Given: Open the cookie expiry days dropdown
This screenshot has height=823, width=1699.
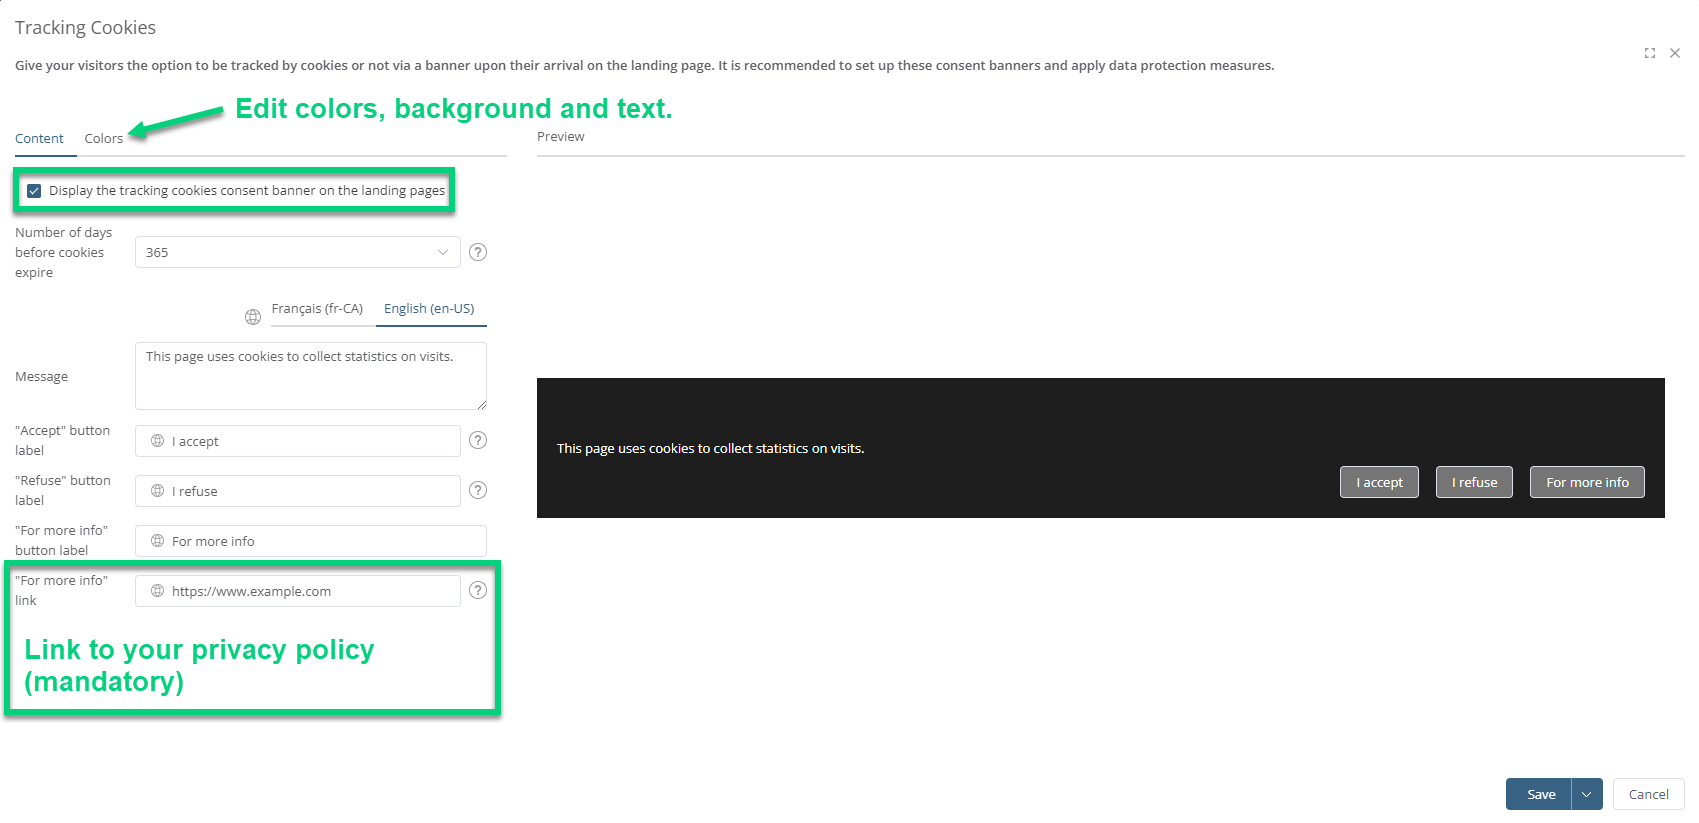Looking at the screenshot, I should (x=298, y=252).
